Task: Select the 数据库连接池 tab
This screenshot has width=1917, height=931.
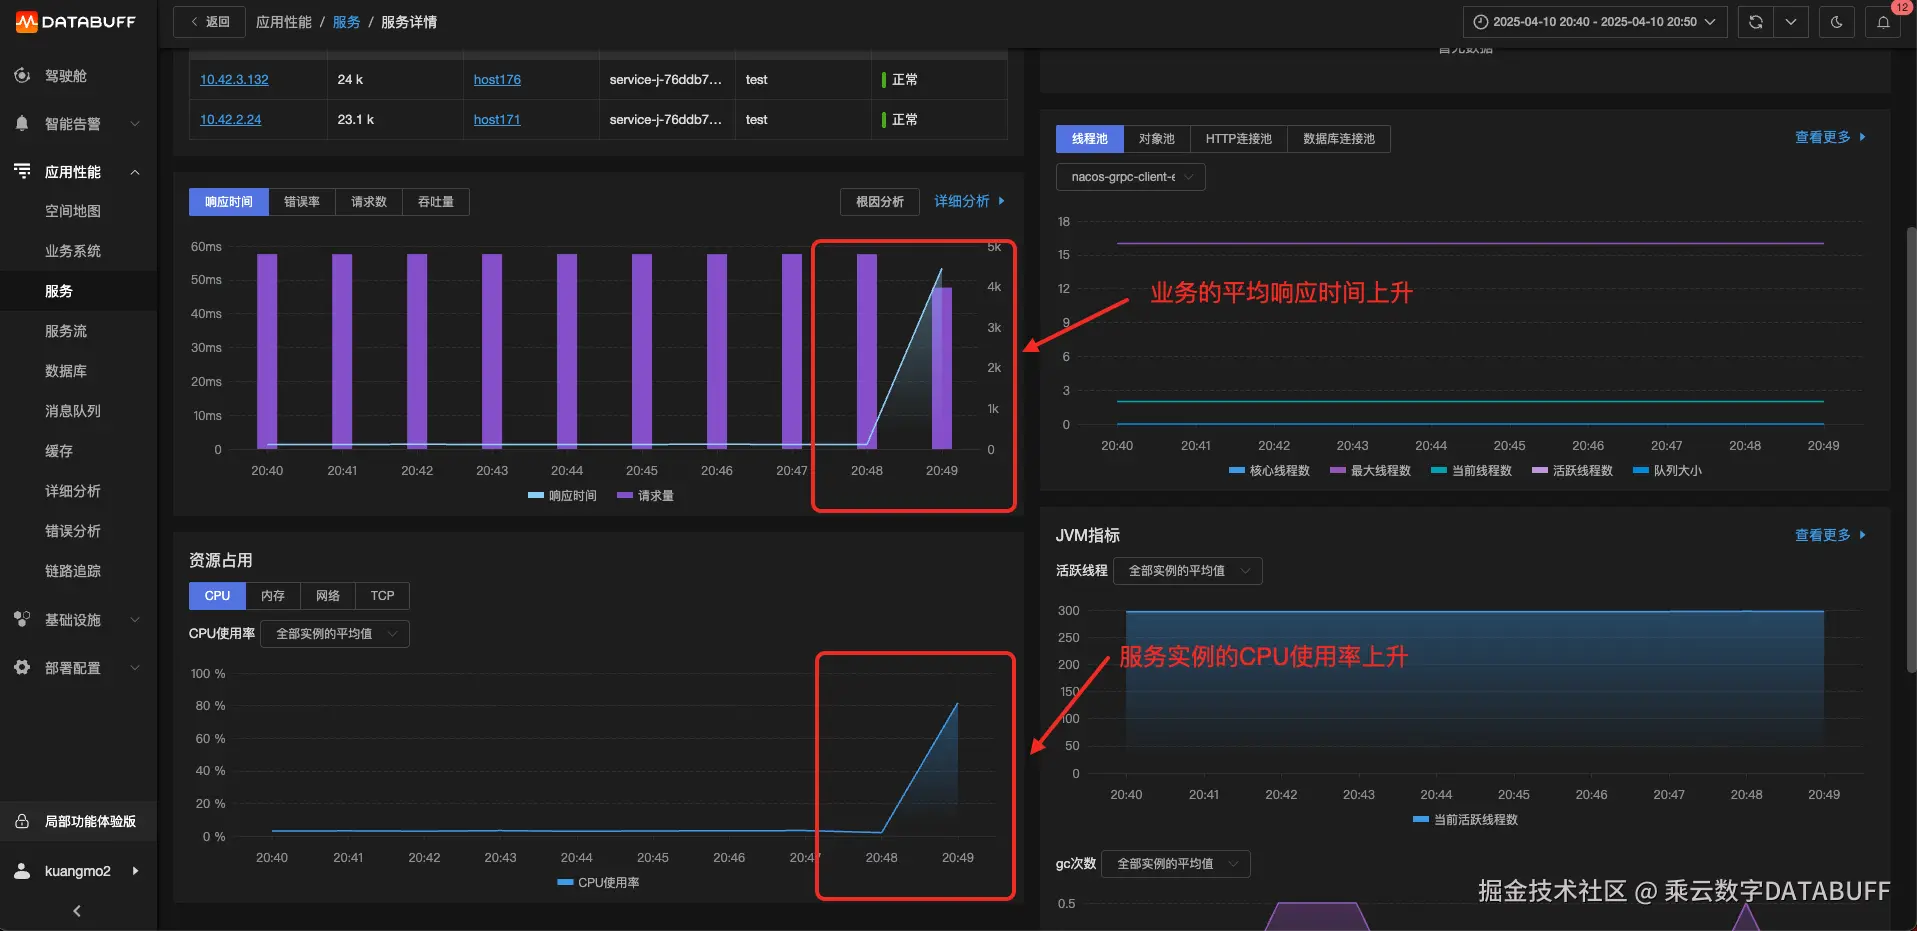Action: [x=1338, y=139]
